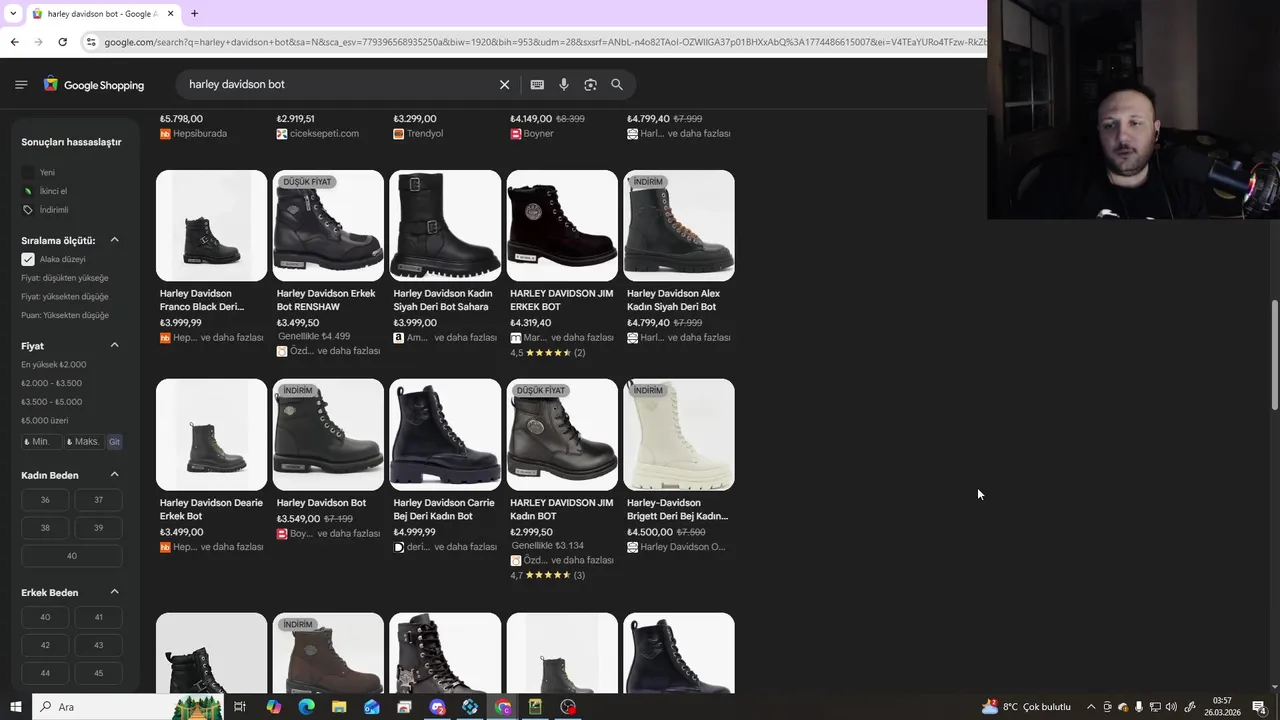The image size is (1280, 720).
Task: Close the harley davidson bot tab
Action: [x=170, y=14]
